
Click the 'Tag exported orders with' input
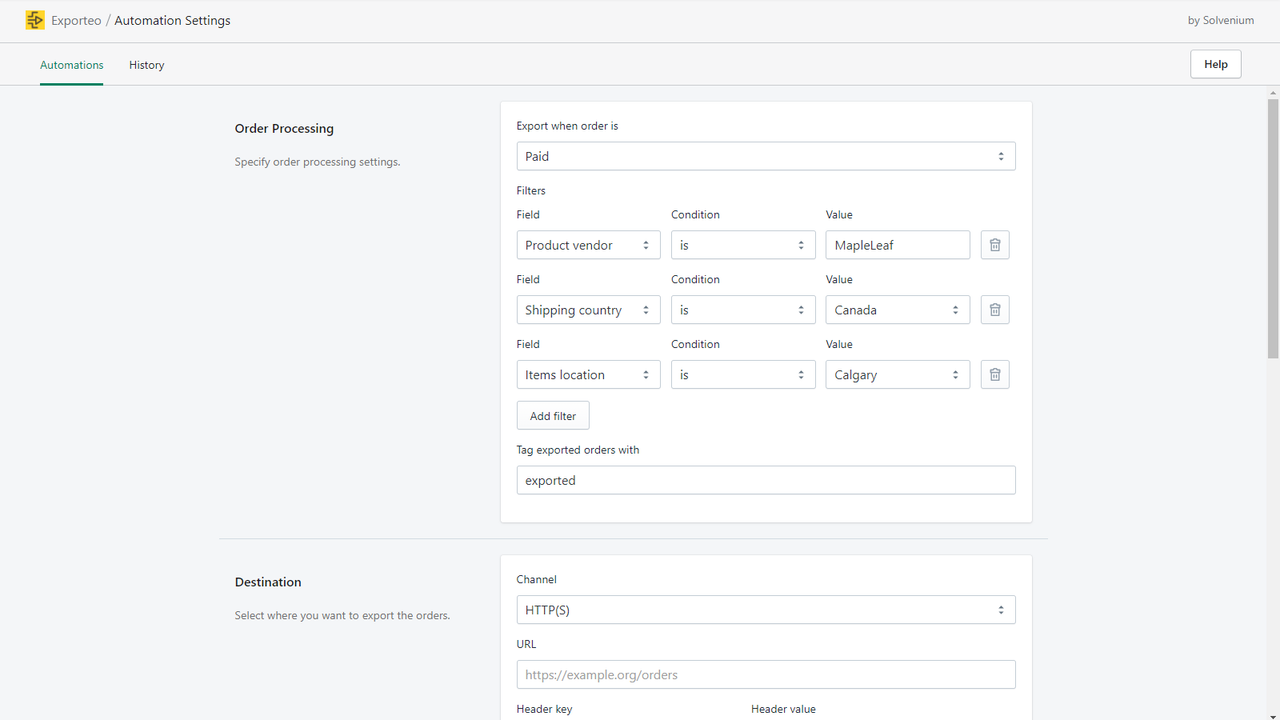(766, 480)
